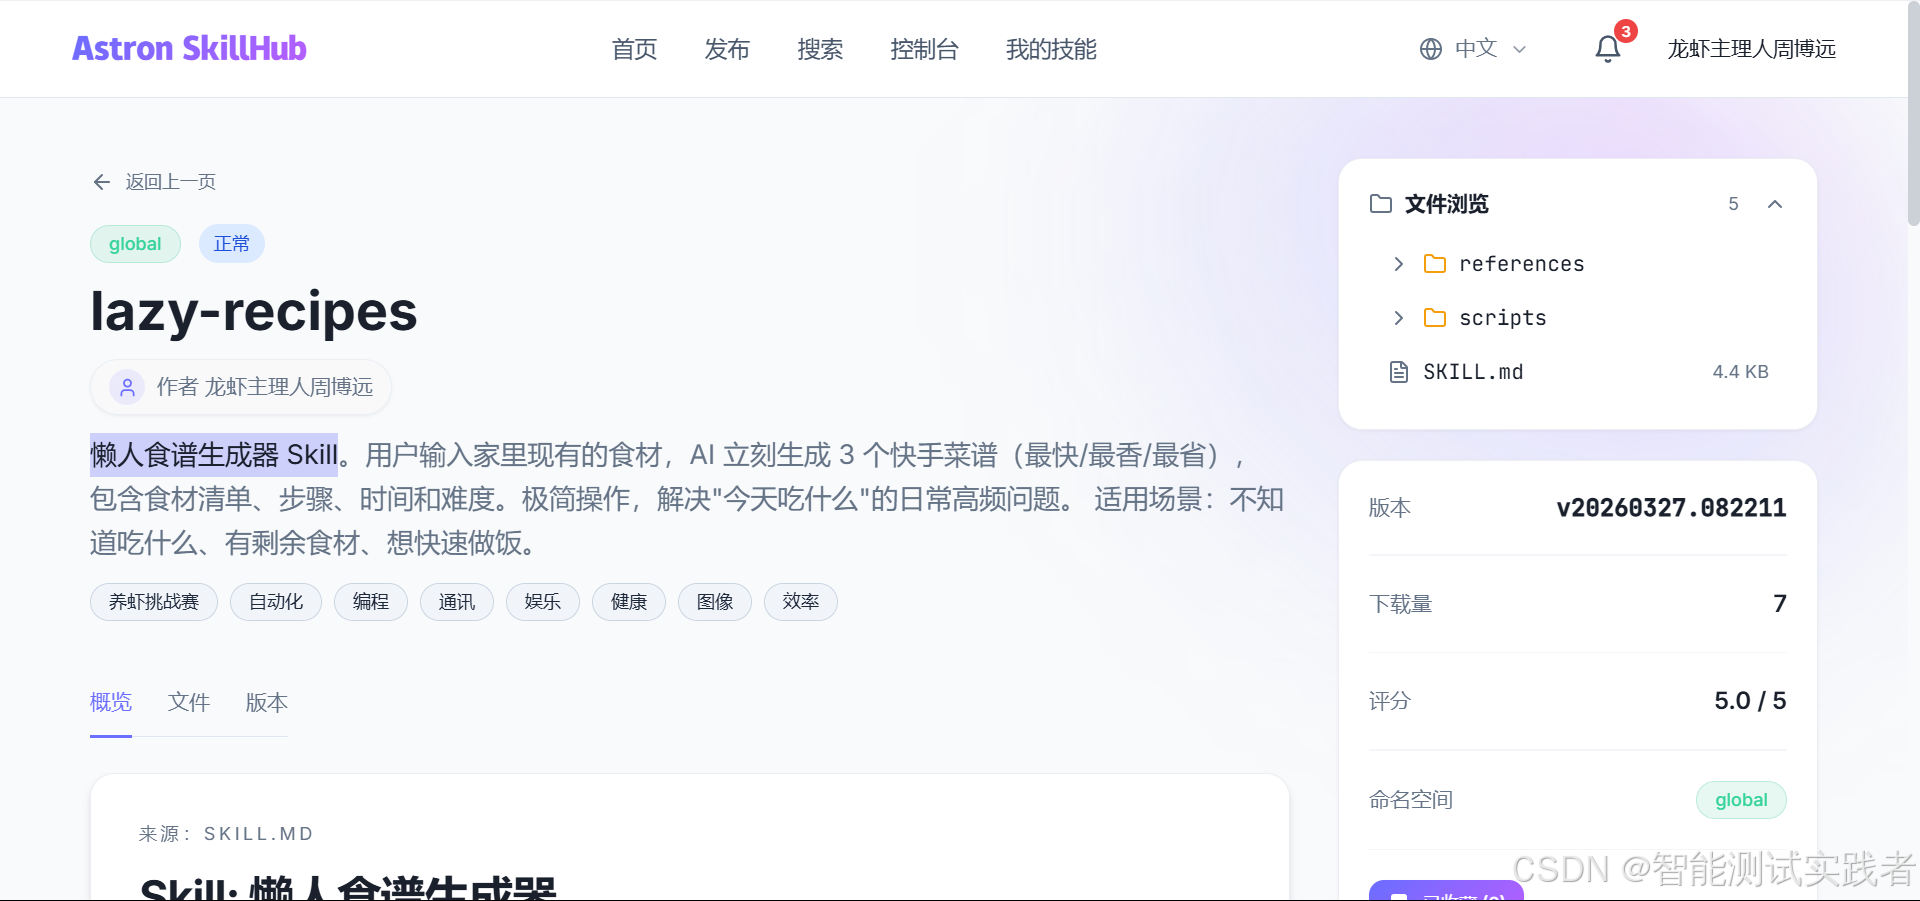1920x901 pixels.
Task: Open the 发布 menu item
Action: pyautogui.click(x=727, y=49)
